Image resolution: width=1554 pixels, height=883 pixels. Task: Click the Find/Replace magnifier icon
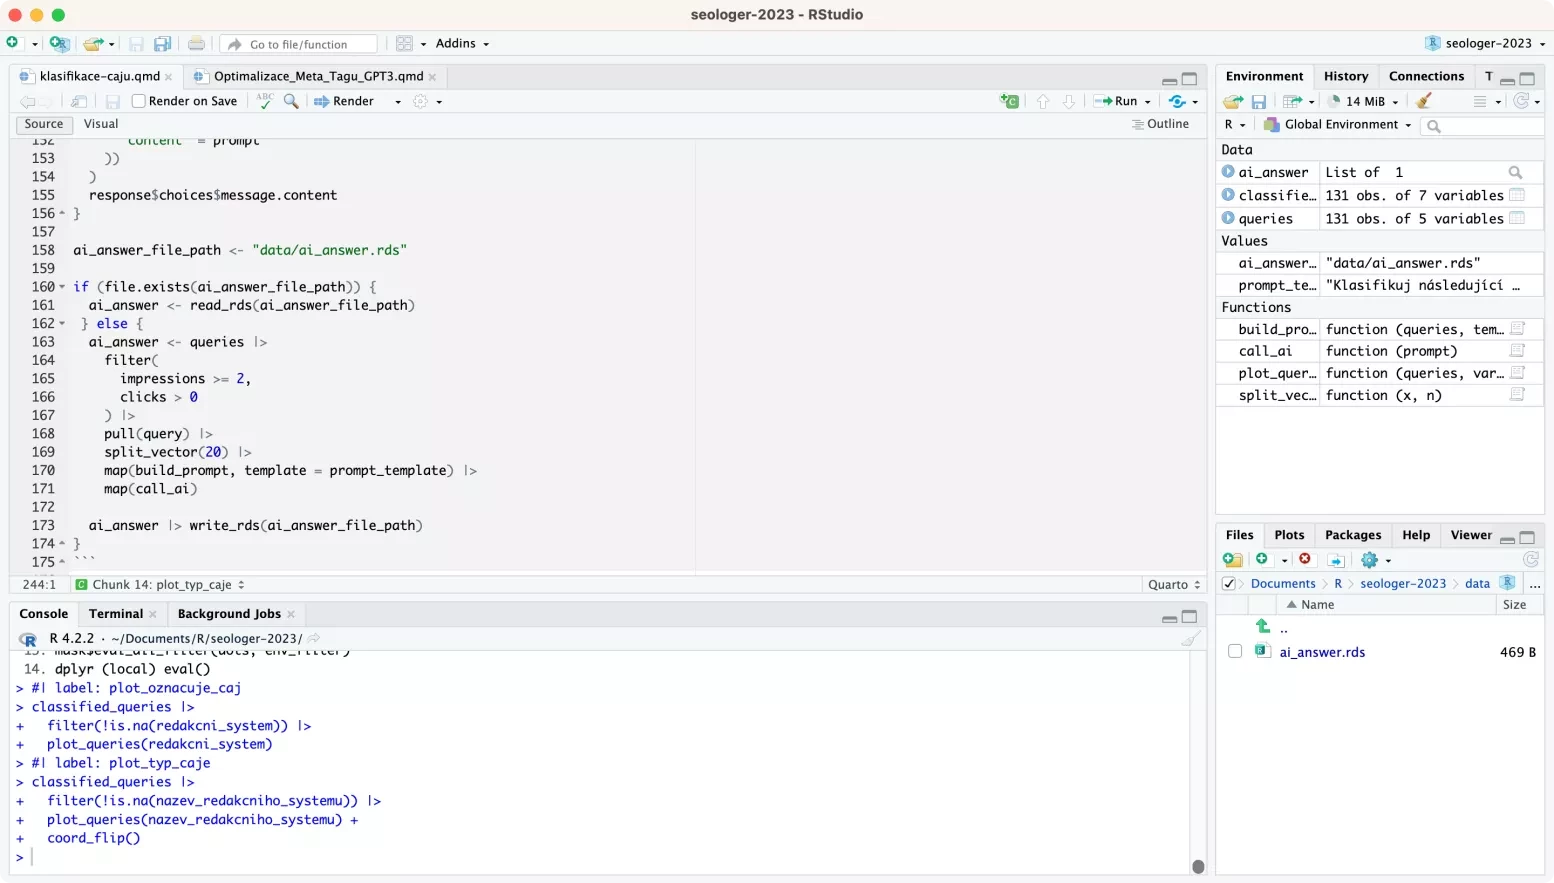pos(291,101)
